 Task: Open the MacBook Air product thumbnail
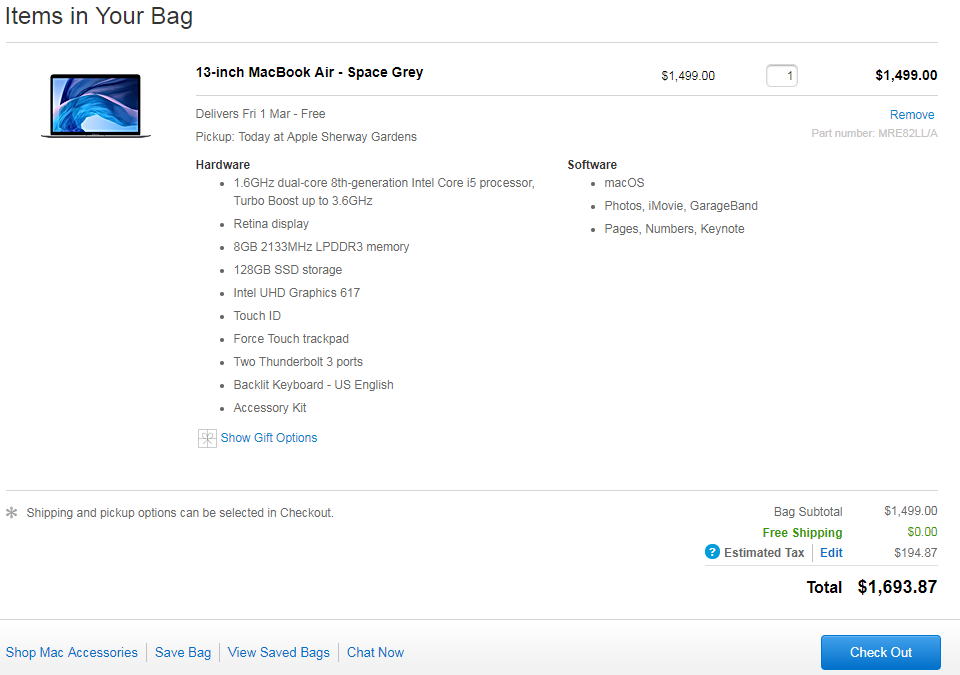tap(96, 104)
